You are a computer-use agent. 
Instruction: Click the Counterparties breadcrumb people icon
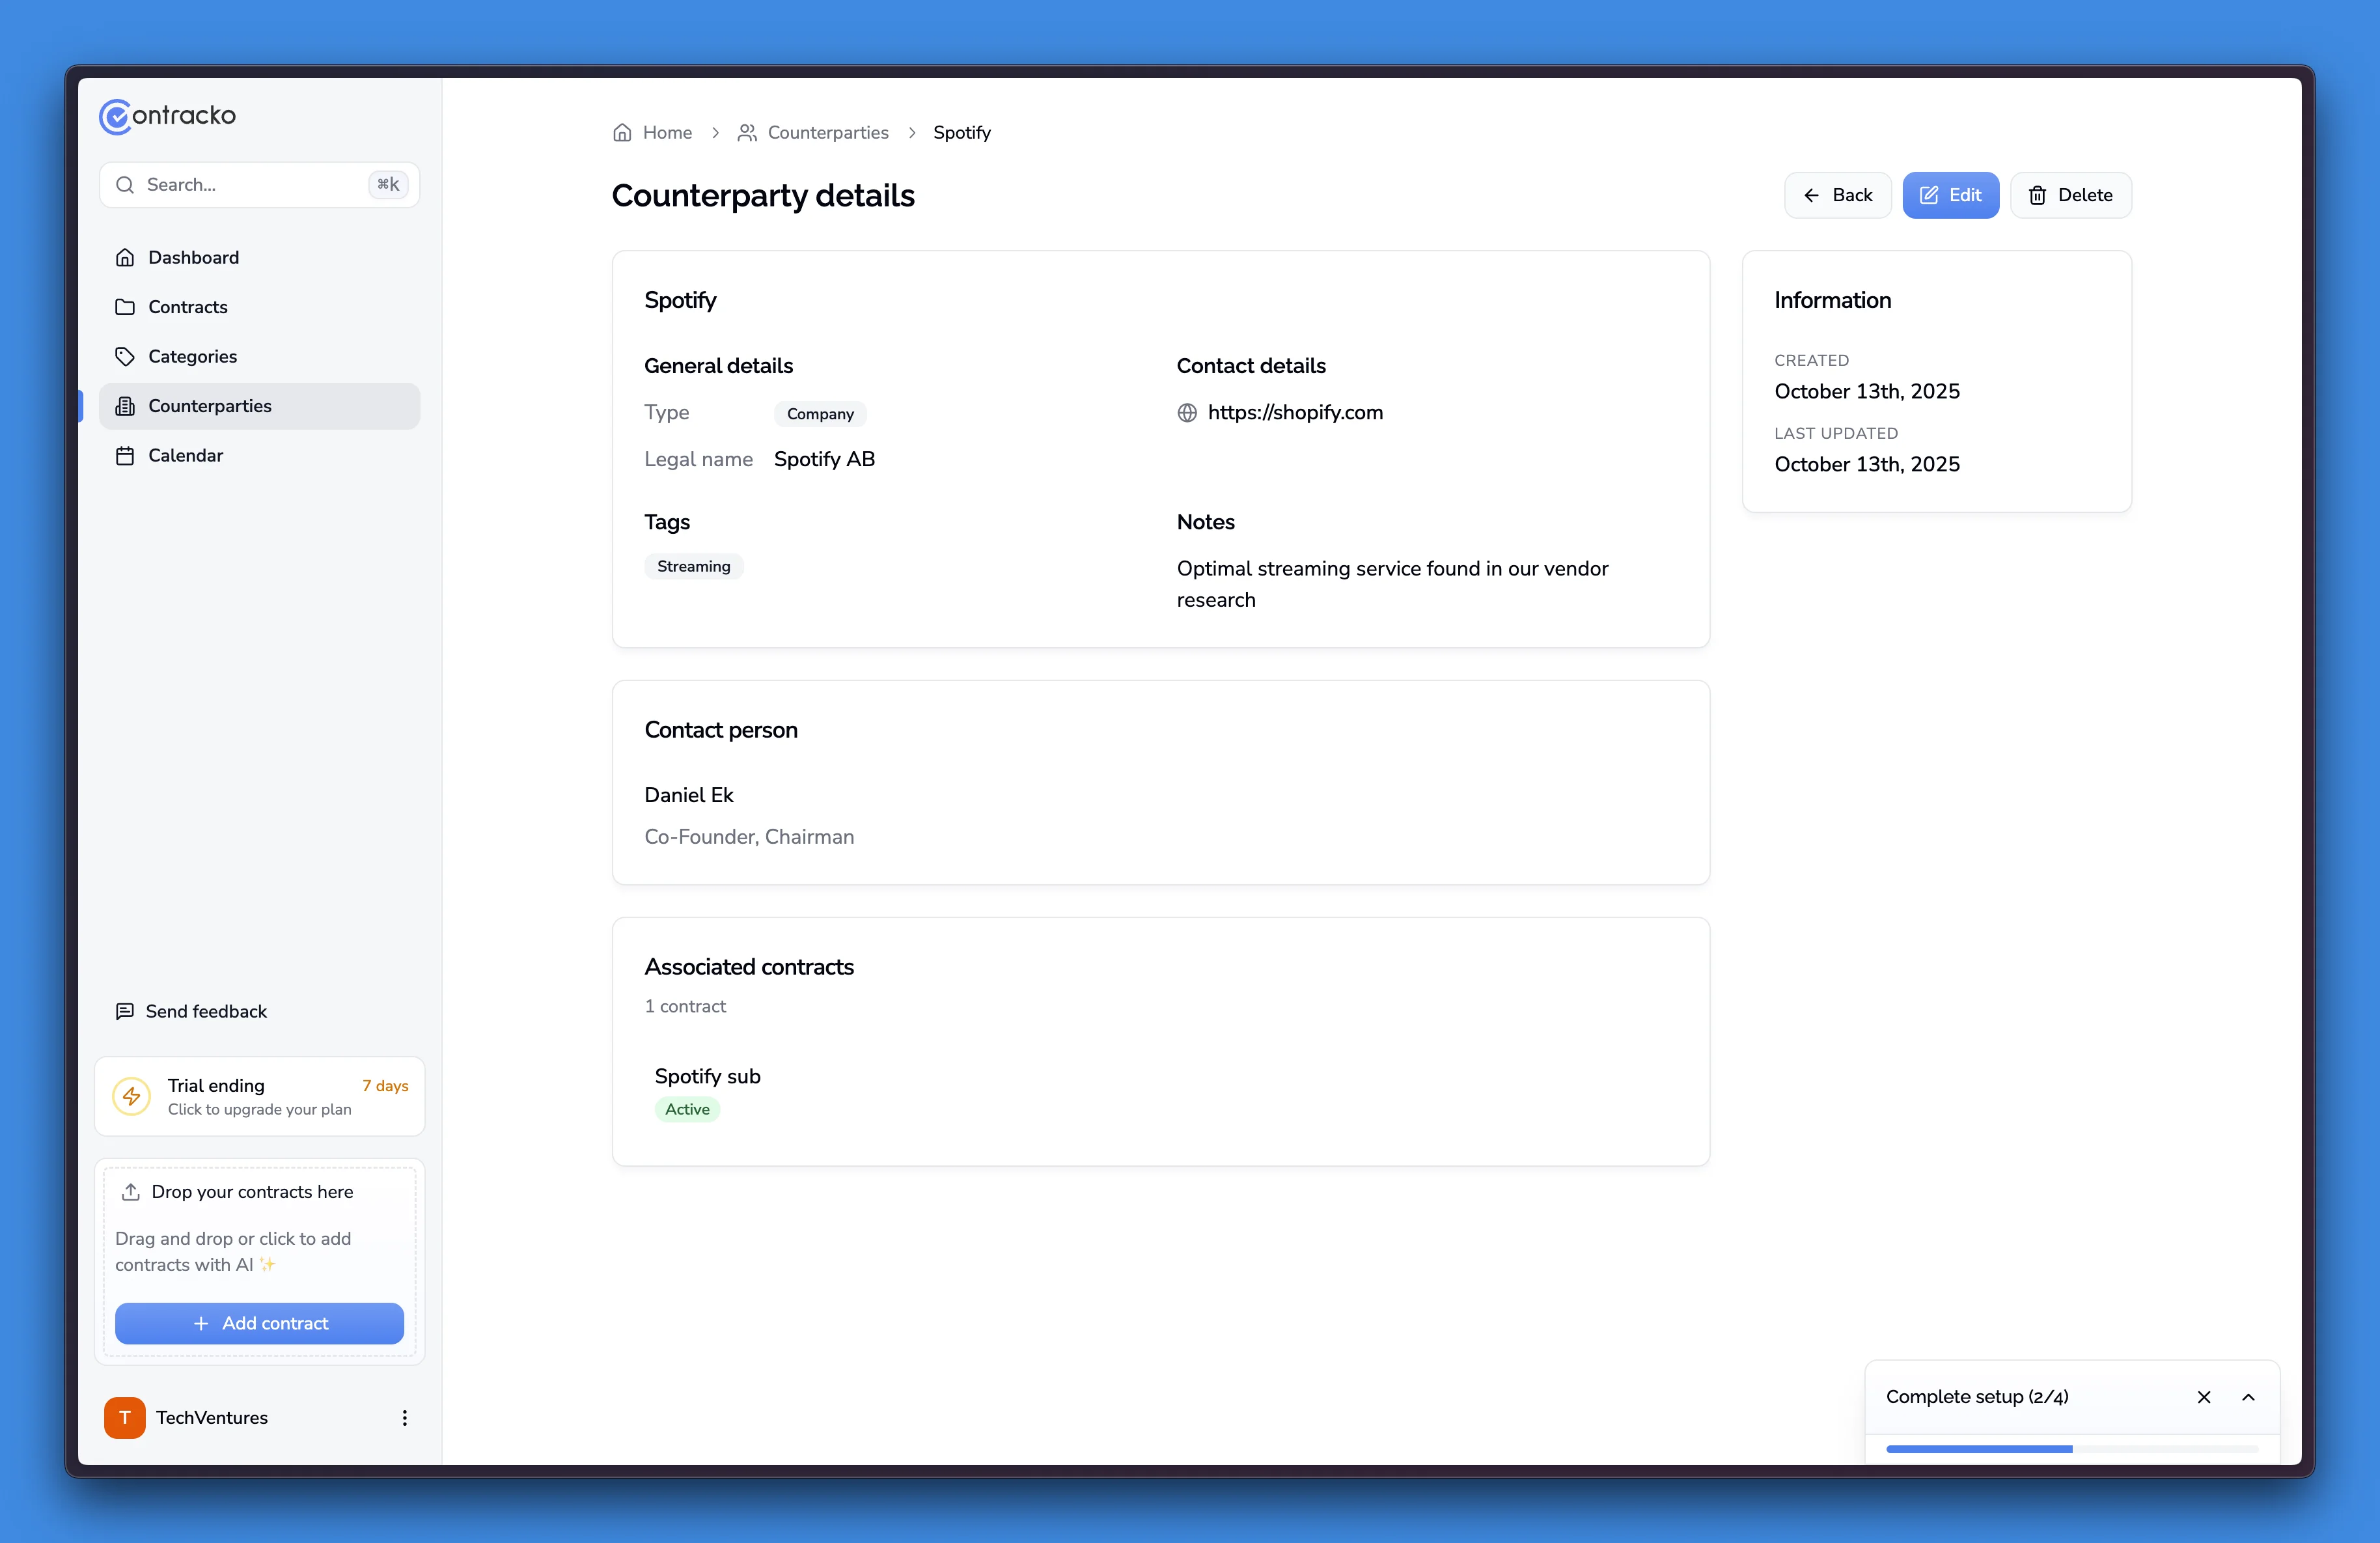747,133
